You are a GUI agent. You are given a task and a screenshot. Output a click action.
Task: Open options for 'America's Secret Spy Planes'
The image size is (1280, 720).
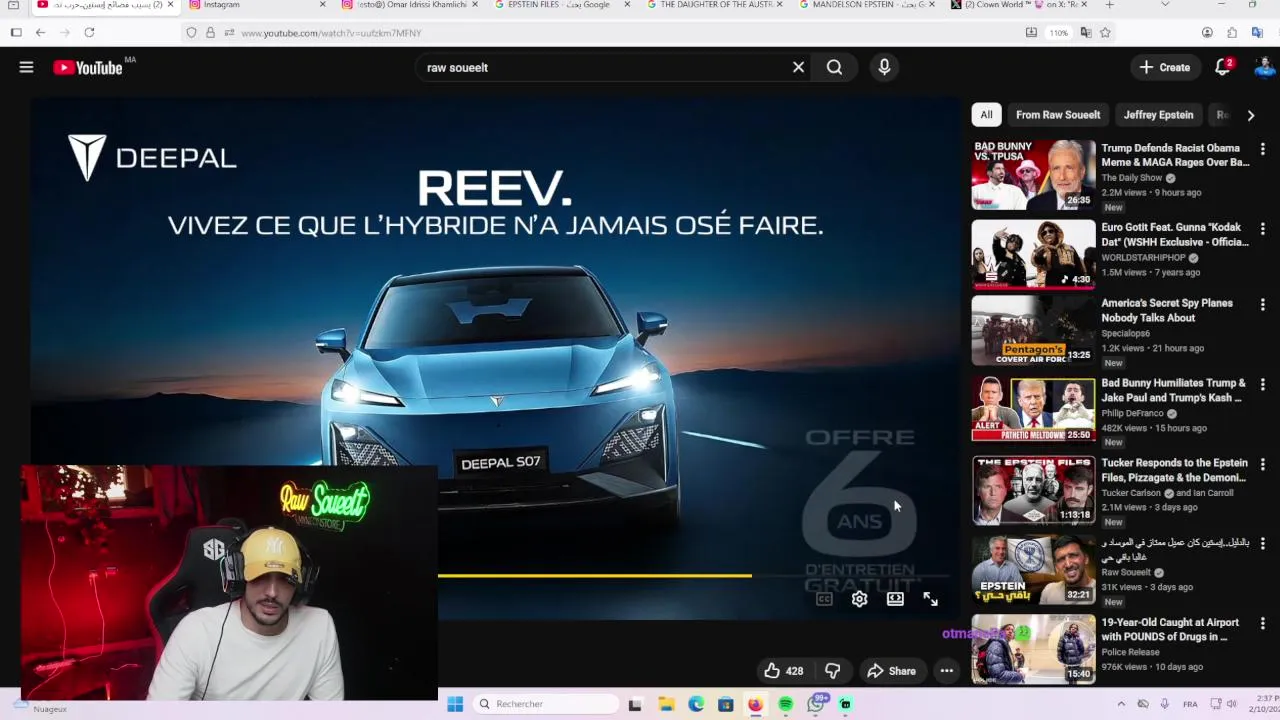1263,304
